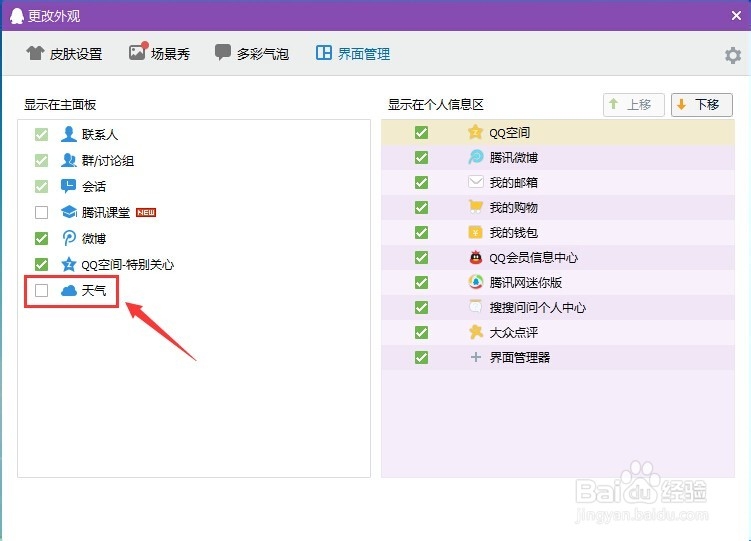Image resolution: width=751 pixels, height=541 pixels.
Task: Click the 腾讯网迷你版 icon
Action: [476, 282]
